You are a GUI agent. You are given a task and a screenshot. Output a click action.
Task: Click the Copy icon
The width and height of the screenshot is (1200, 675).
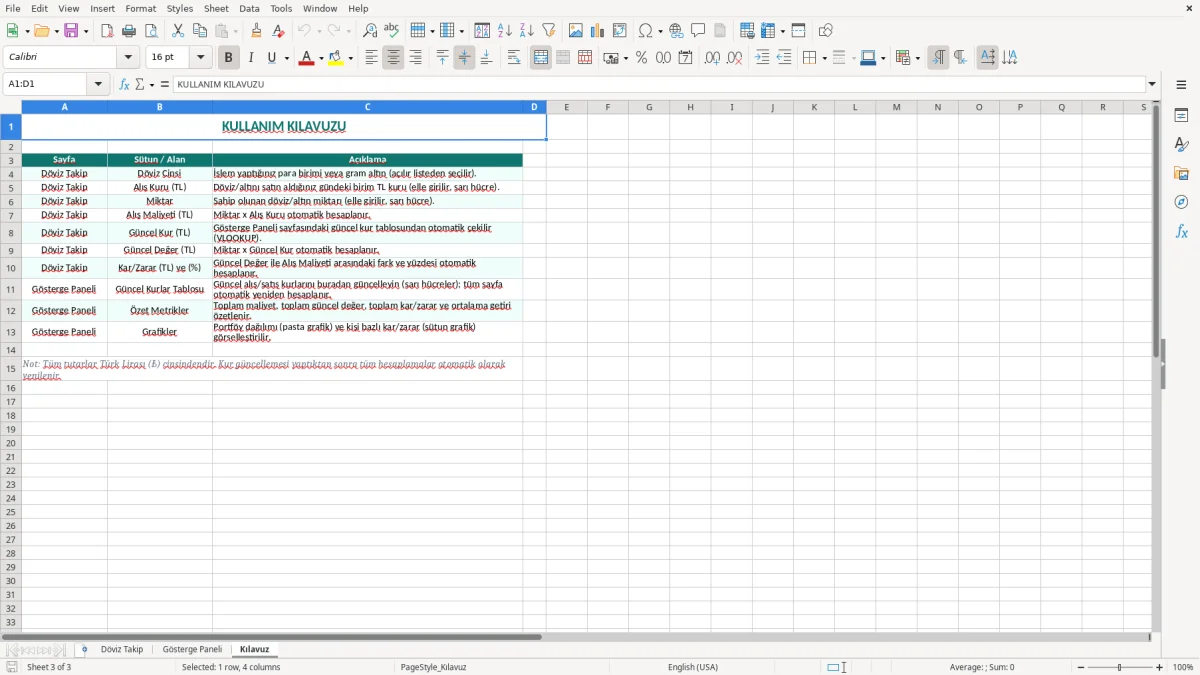(x=200, y=31)
